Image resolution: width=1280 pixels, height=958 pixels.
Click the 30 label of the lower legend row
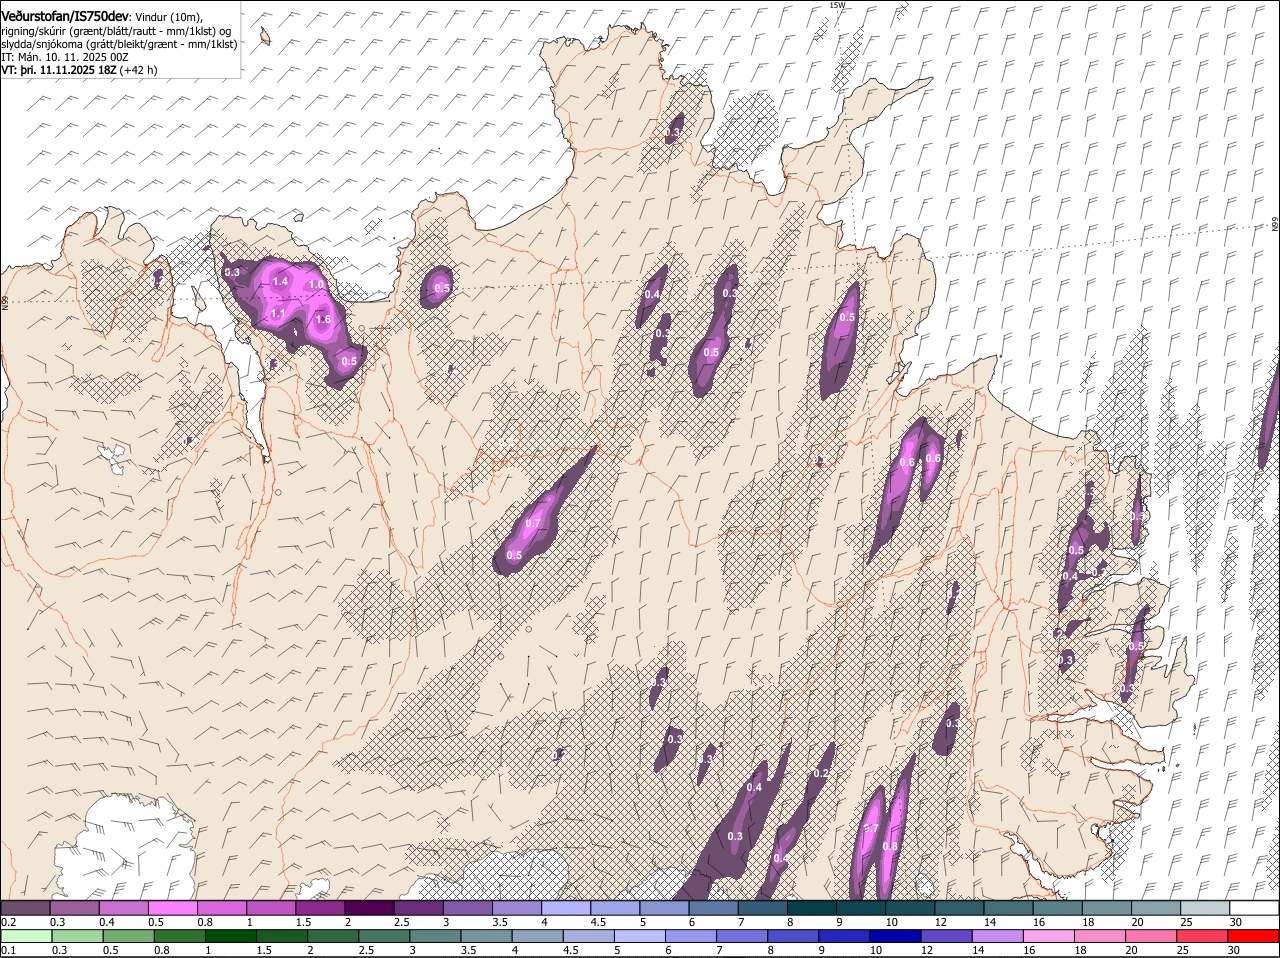pyautogui.click(x=1233, y=951)
